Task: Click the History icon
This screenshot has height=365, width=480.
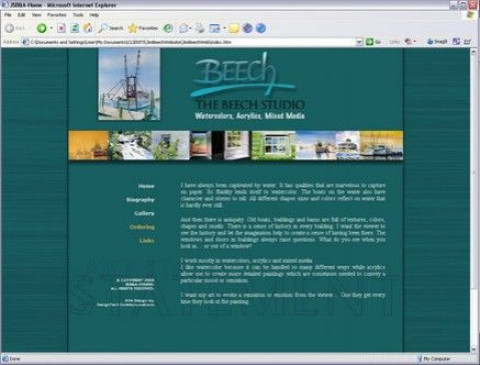Action: (x=168, y=28)
